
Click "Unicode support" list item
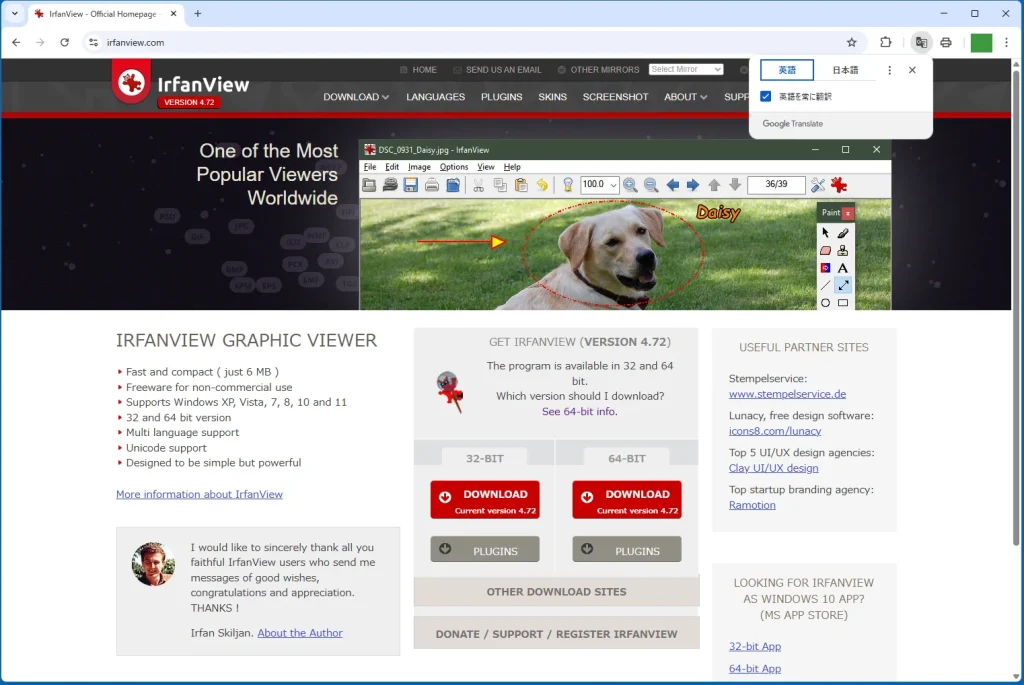click(166, 448)
